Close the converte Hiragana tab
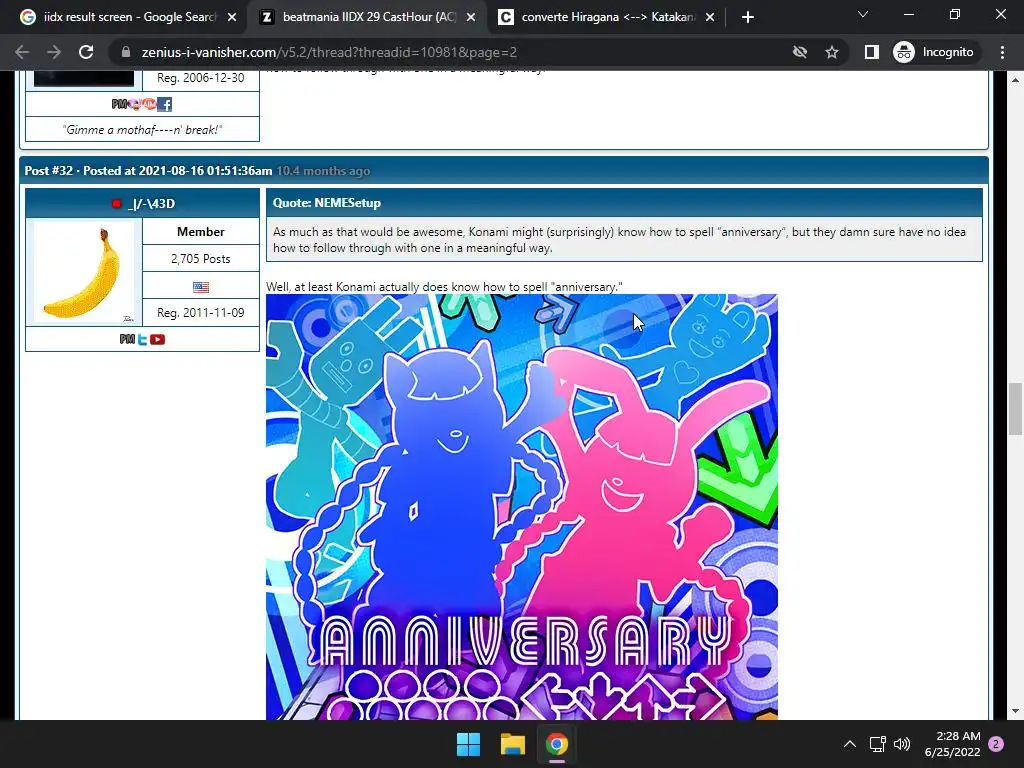1024x768 pixels. (710, 17)
